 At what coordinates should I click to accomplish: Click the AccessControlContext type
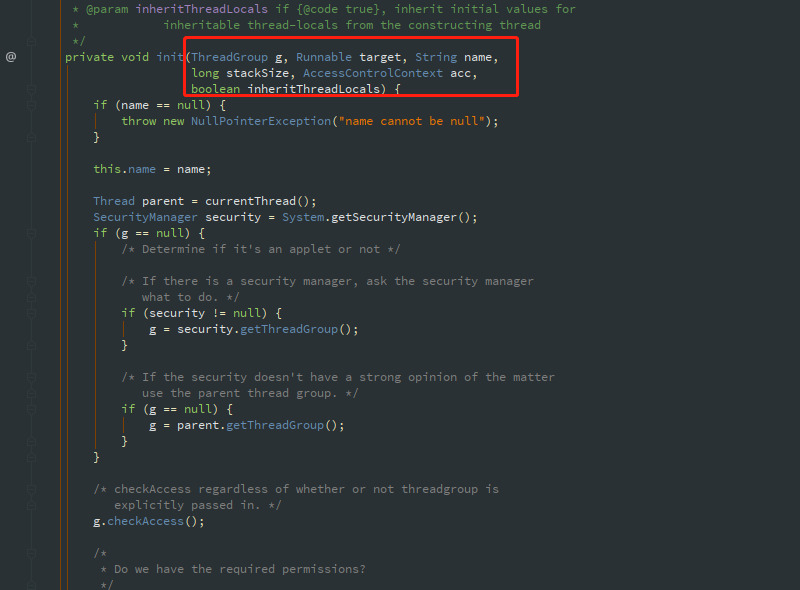pyautogui.click(x=373, y=73)
